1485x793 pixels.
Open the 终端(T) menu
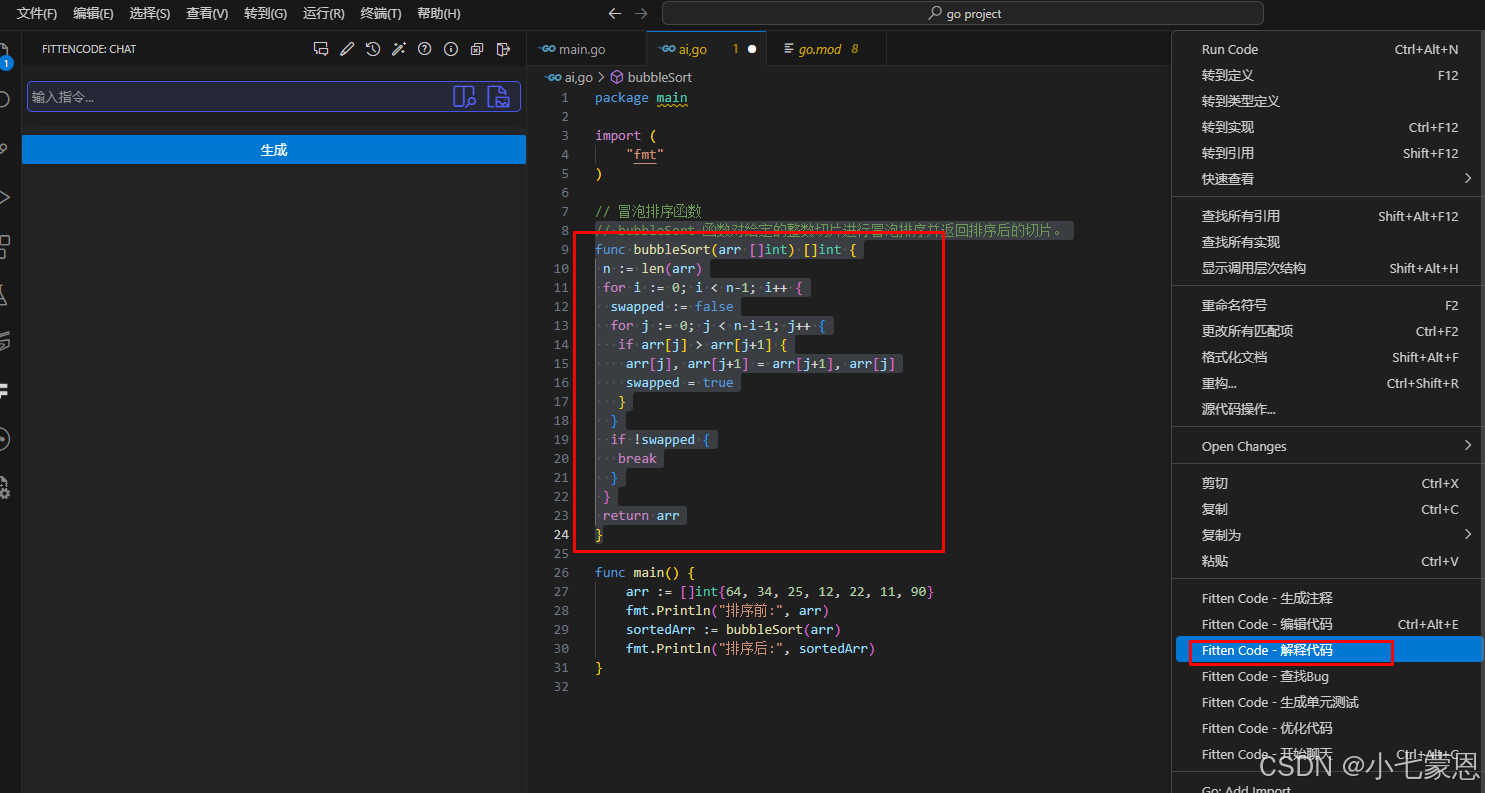tap(381, 14)
